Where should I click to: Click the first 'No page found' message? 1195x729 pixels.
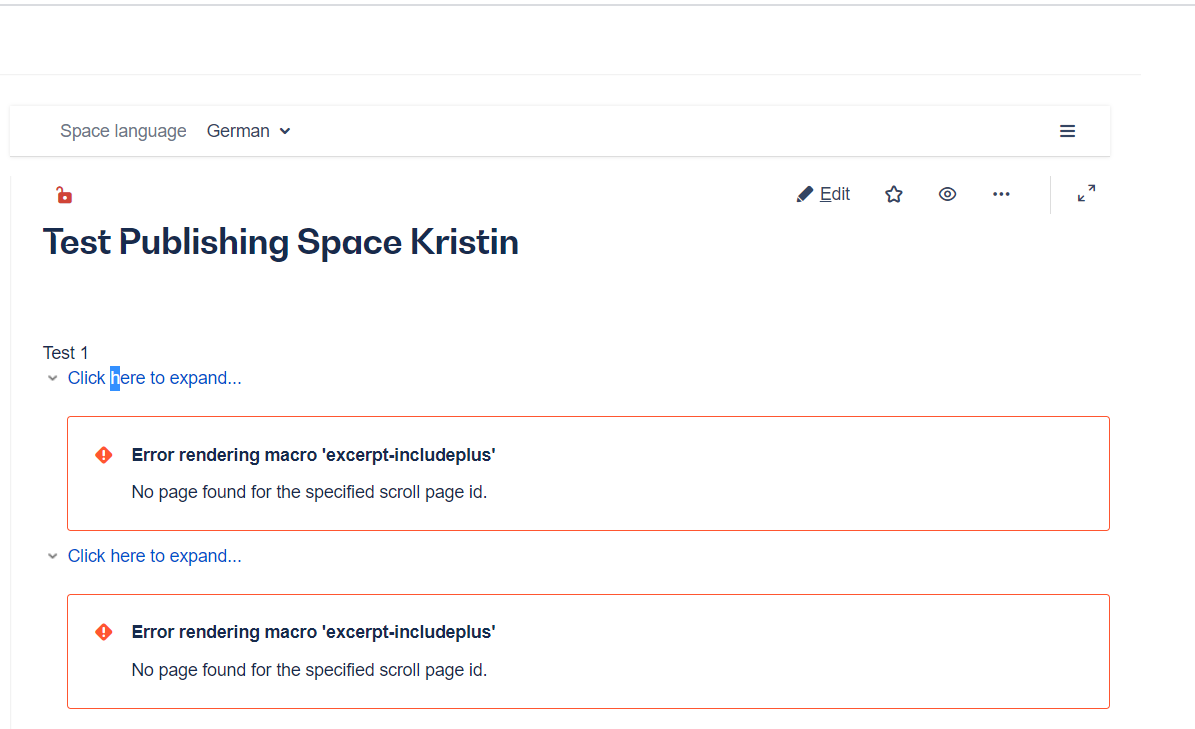309,492
